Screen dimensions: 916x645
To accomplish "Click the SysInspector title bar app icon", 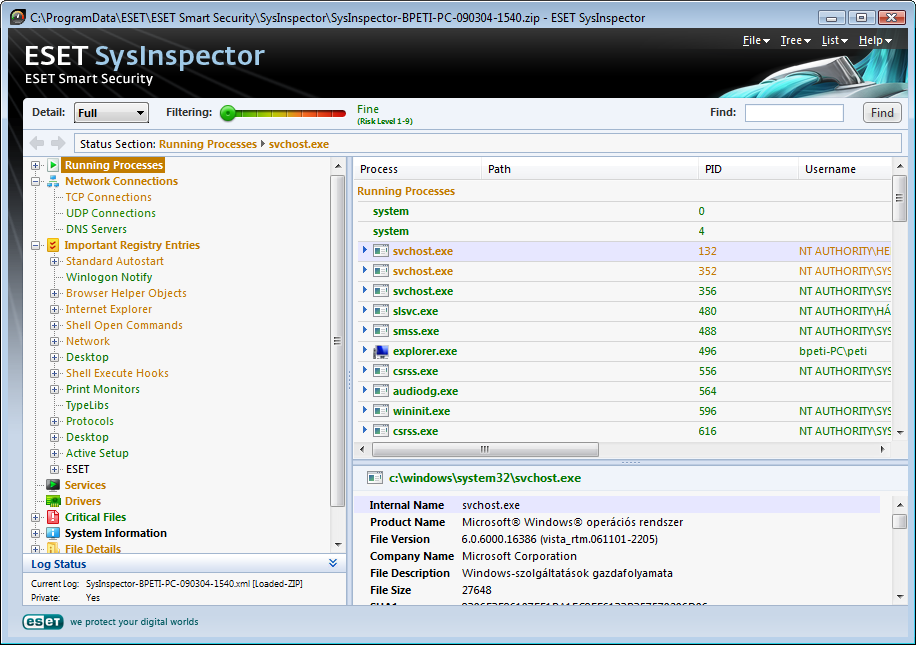I will click(x=18, y=17).
